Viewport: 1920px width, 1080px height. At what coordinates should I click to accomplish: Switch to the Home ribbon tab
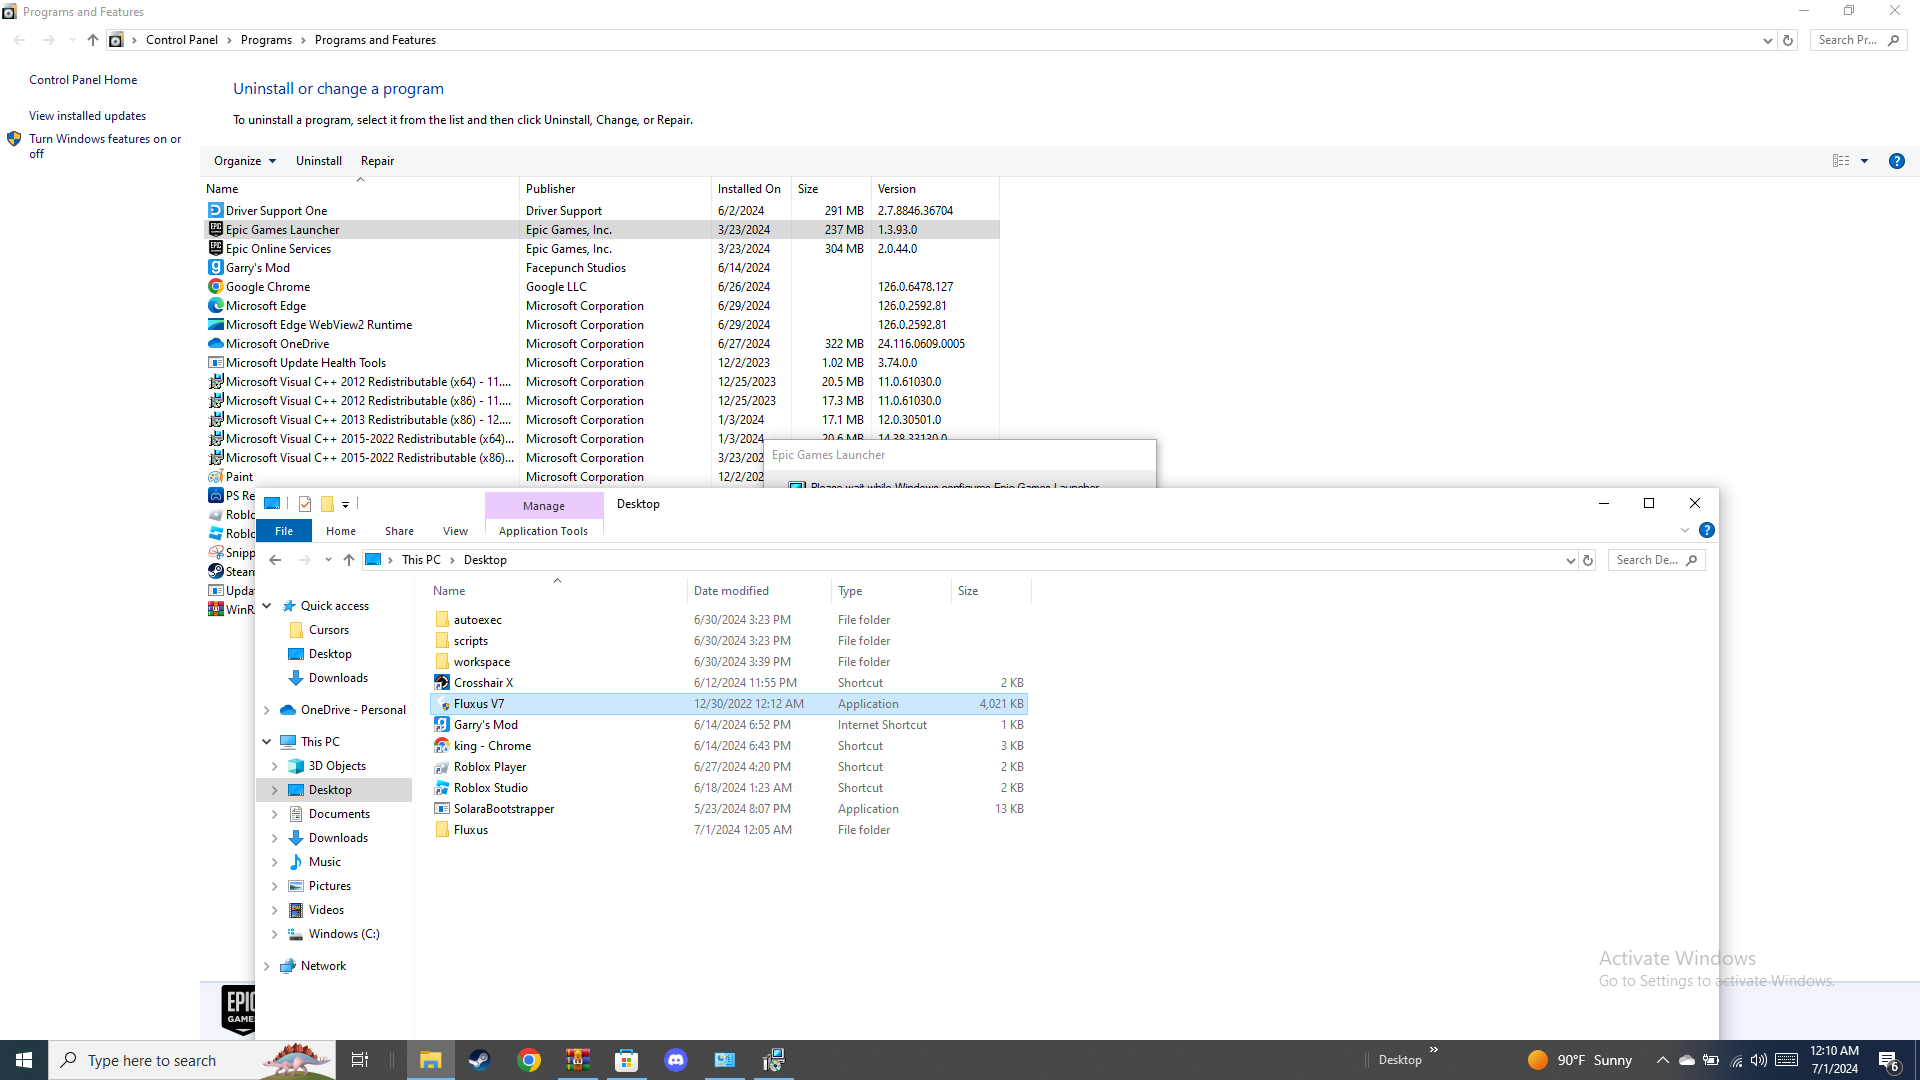pyautogui.click(x=341, y=531)
